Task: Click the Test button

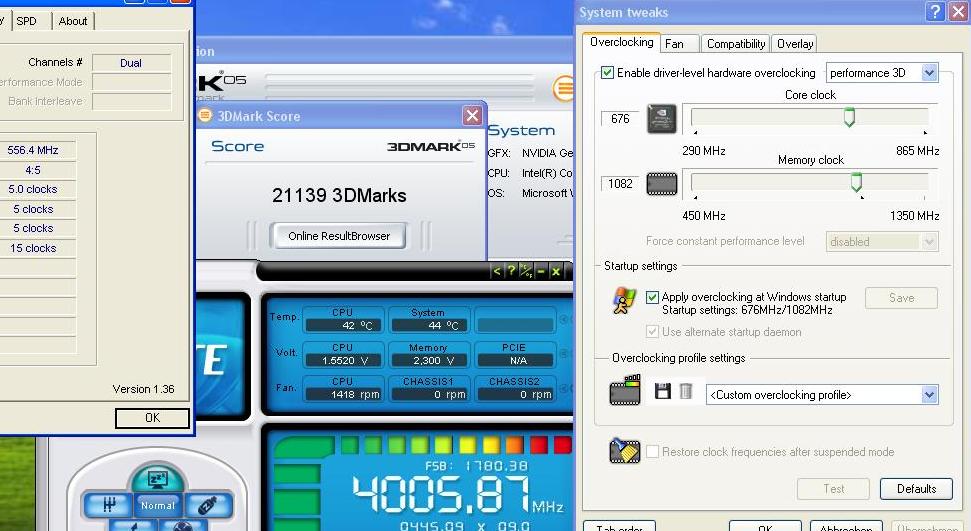Action: pyautogui.click(x=834, y=489)
